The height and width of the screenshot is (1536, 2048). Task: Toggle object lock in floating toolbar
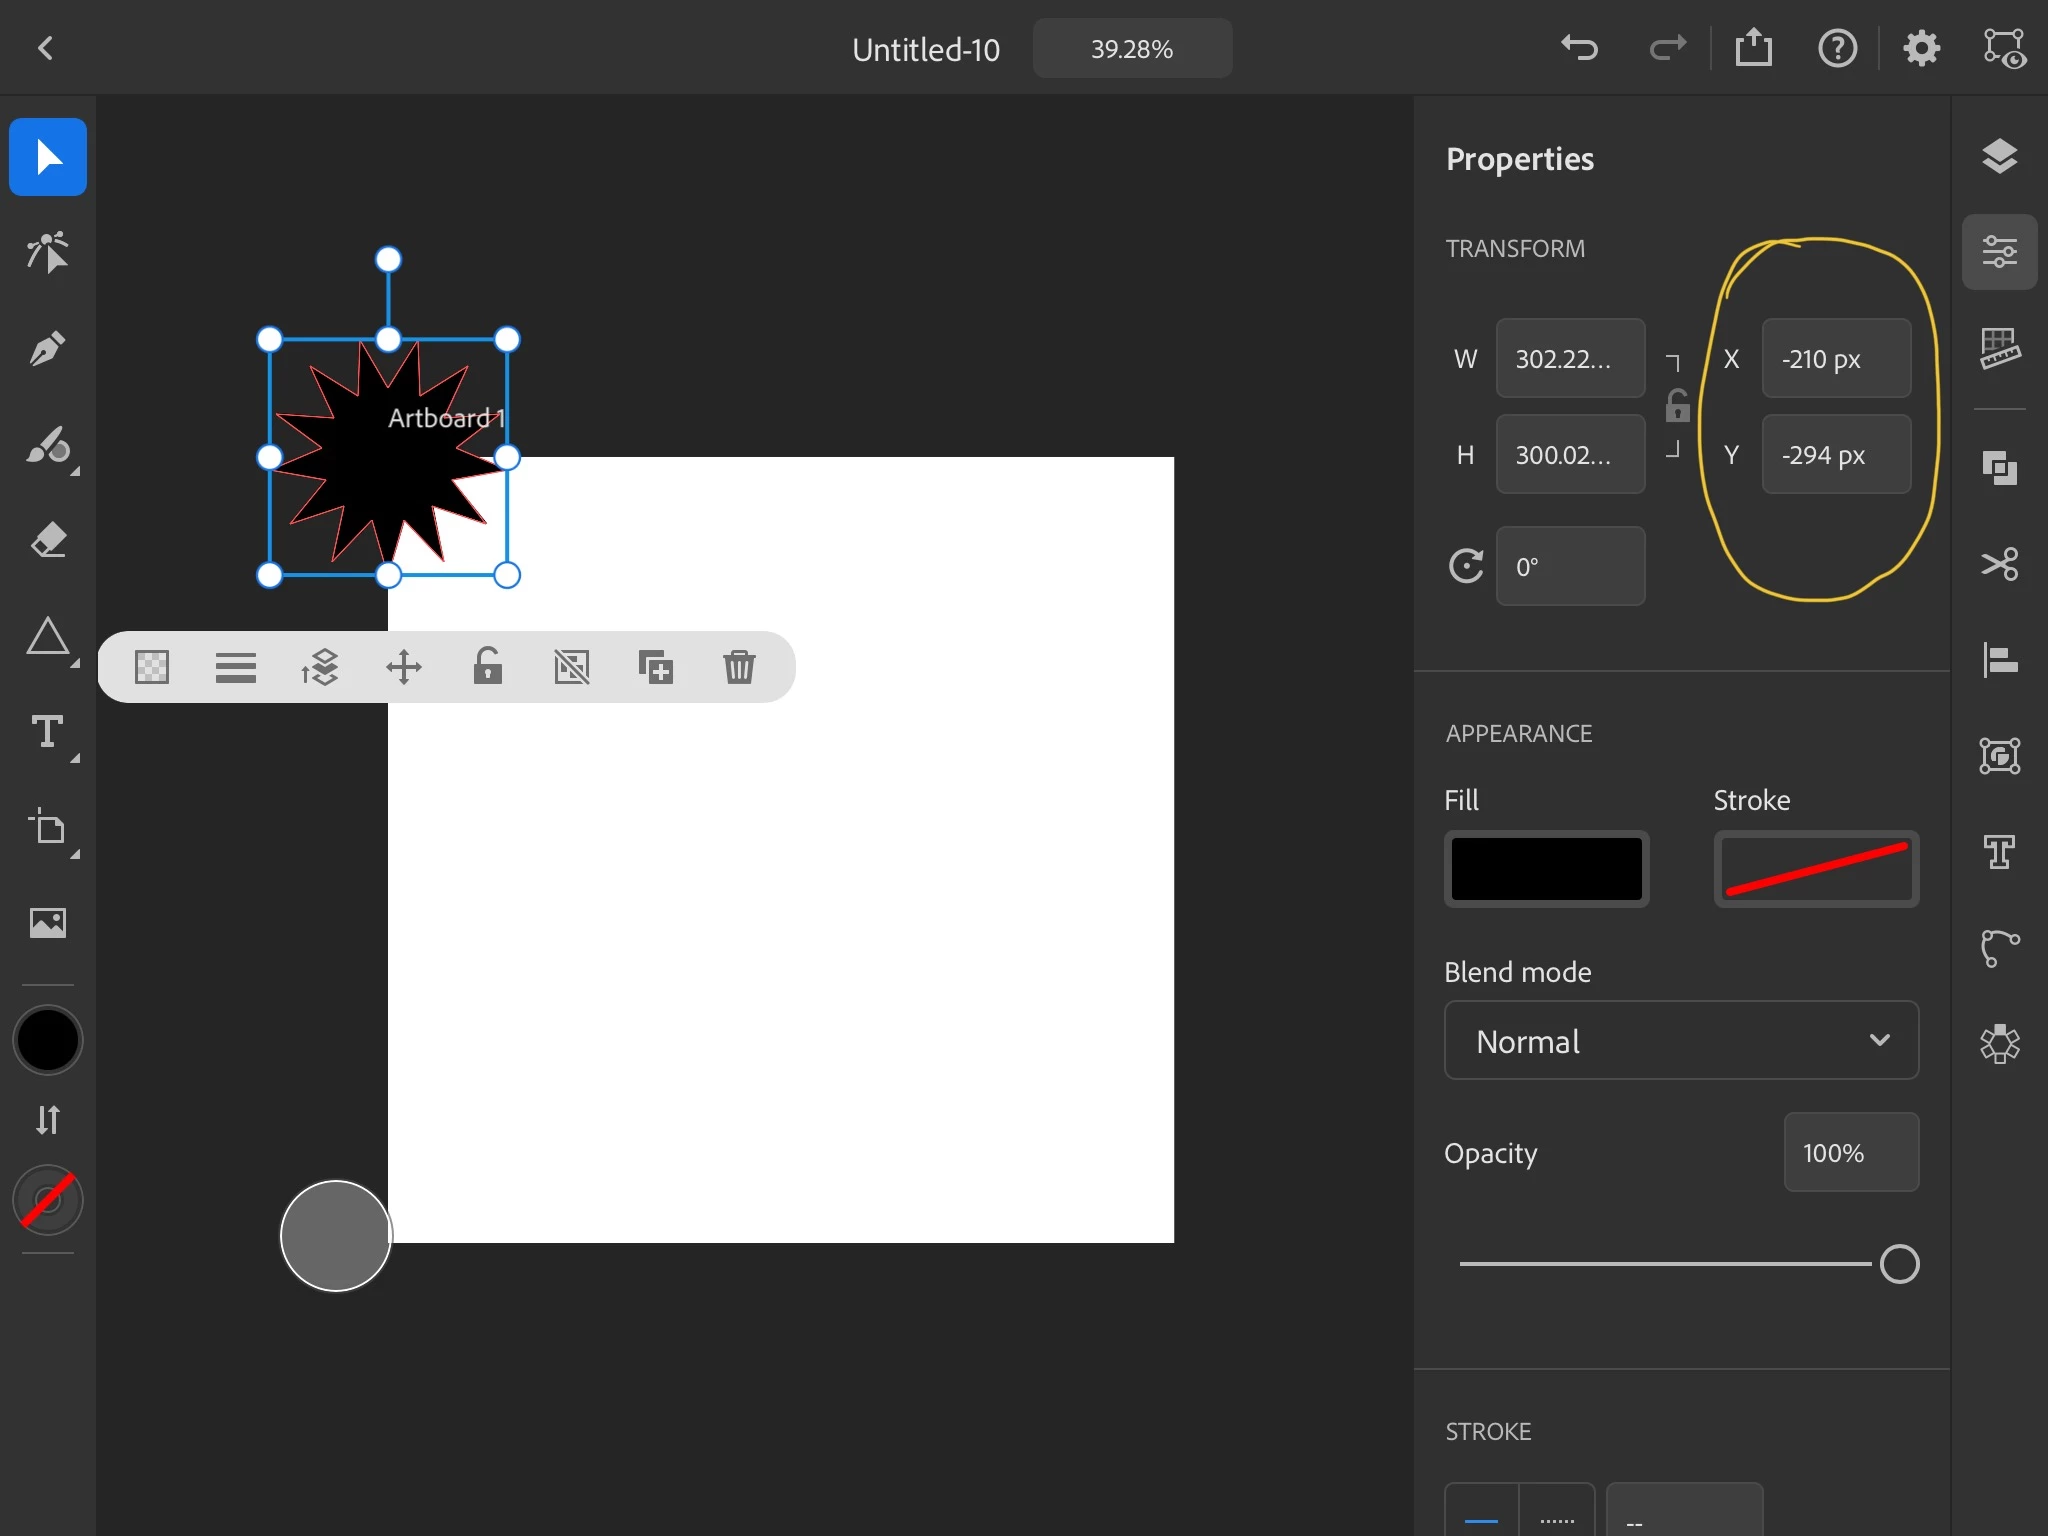click(487, 667)
